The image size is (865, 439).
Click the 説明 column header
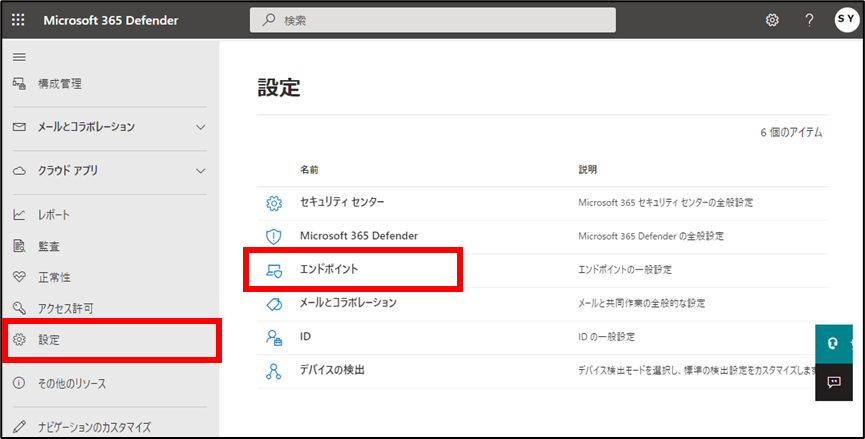click(x=588, y=170)
